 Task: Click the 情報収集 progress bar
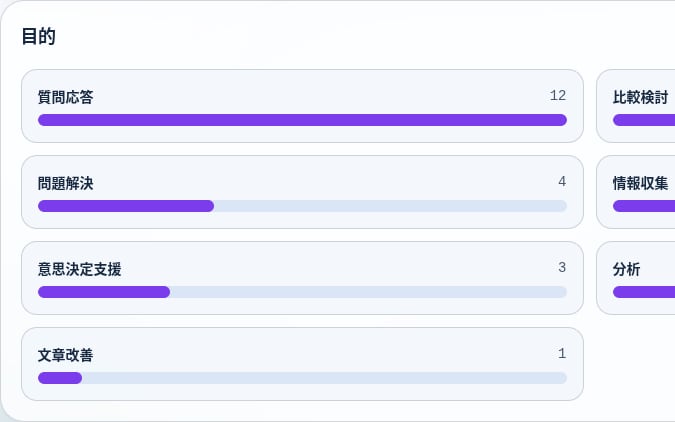point(644,206)
